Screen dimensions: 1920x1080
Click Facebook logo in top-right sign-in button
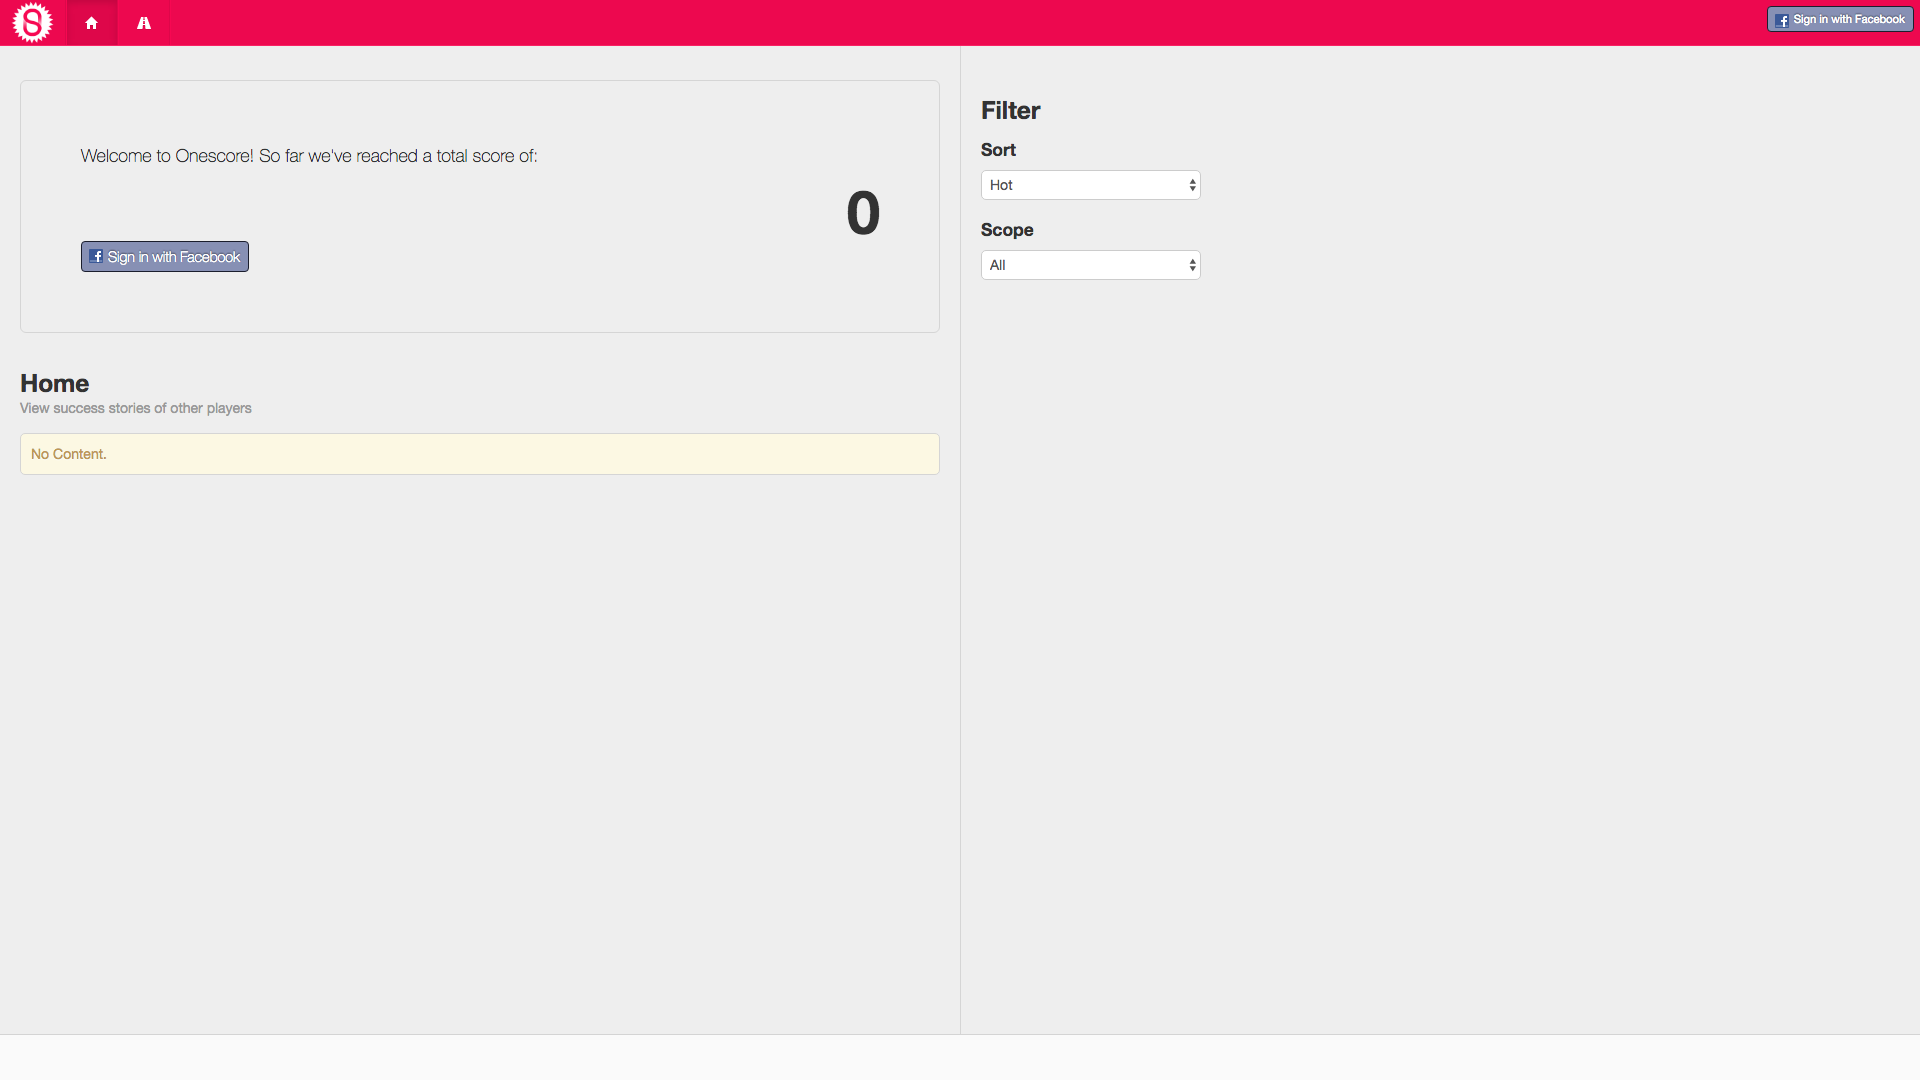[1782, 20]
